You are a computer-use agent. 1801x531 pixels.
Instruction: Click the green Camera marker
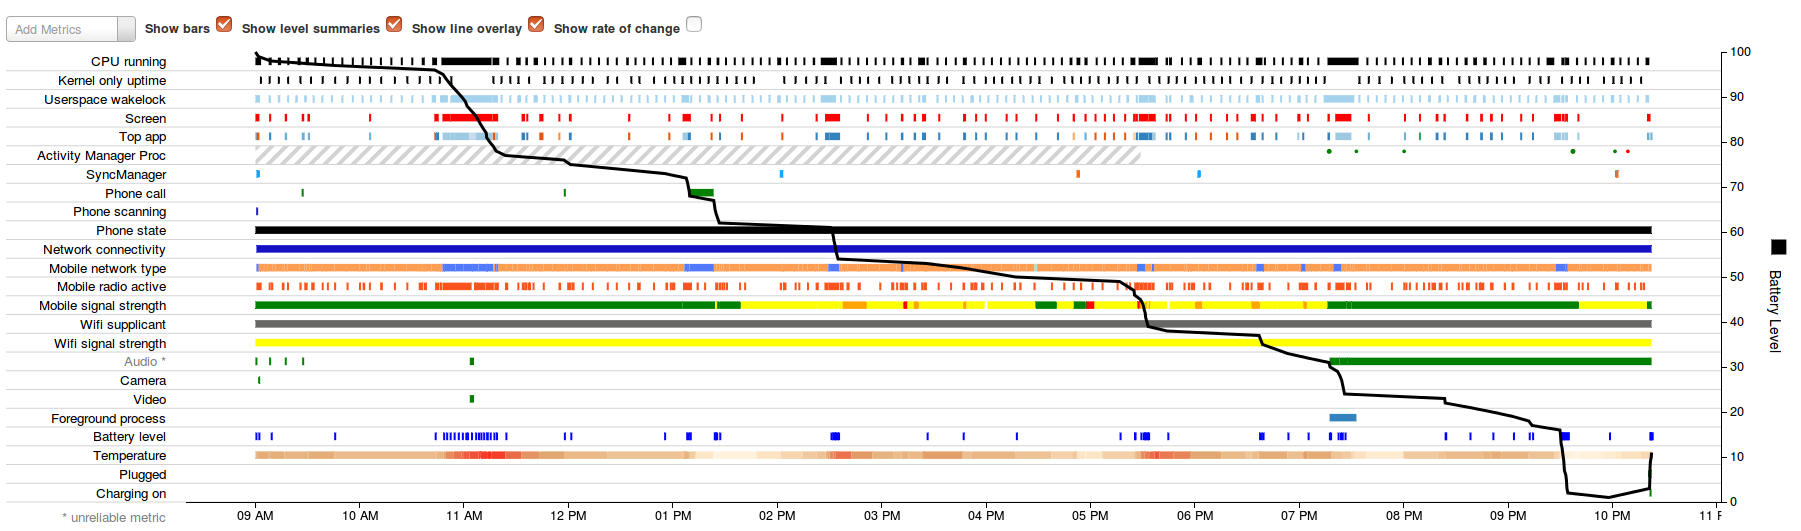tap(259, 380)
